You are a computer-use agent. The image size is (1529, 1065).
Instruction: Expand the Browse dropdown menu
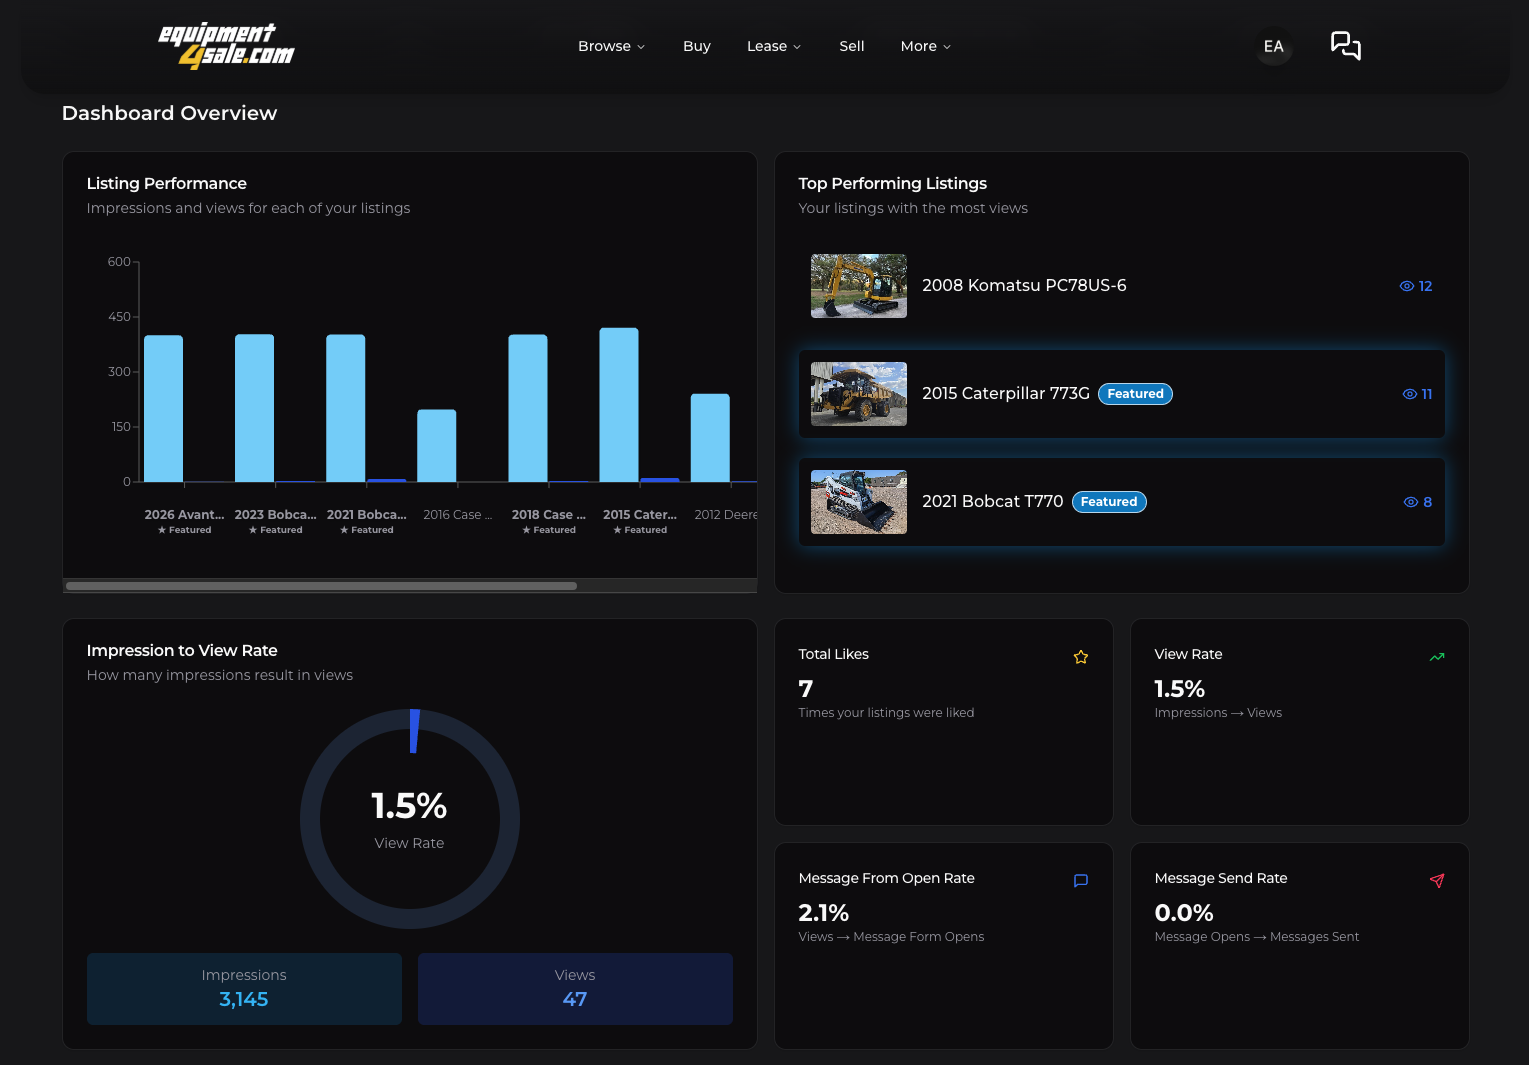pyautogui.click(x=611, y=46)
